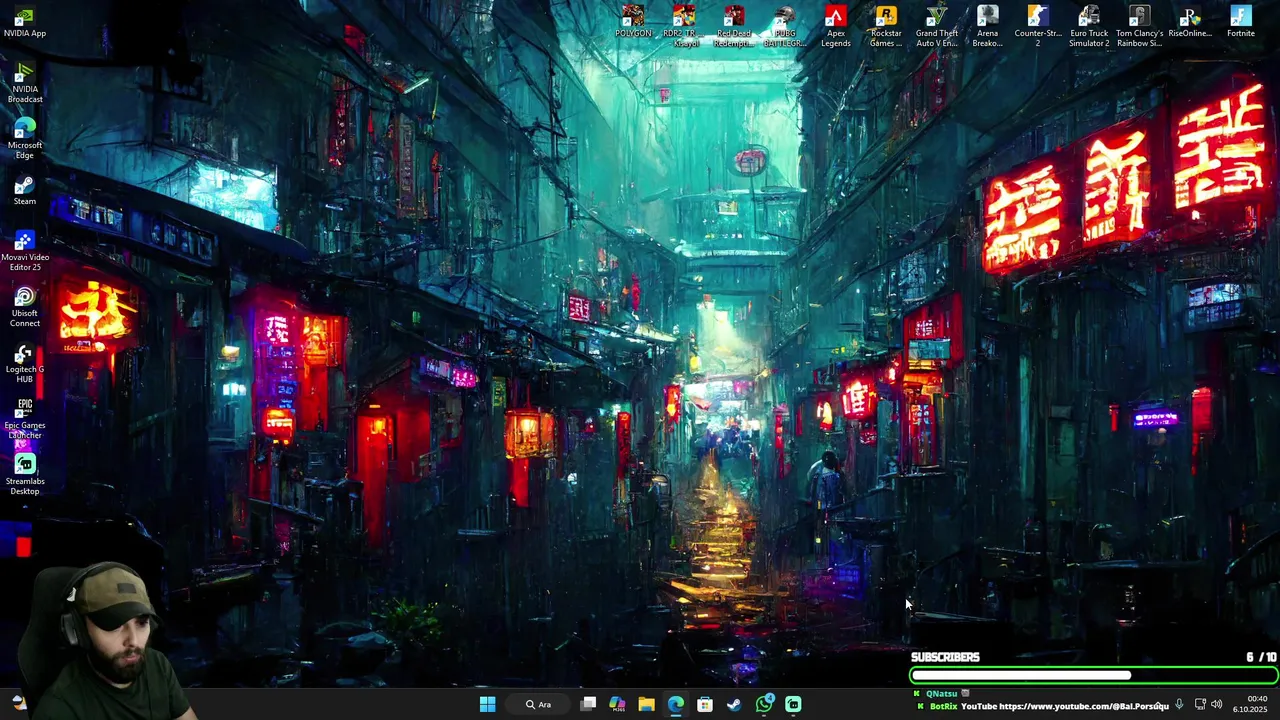Open Movavi Video Editor 25 shortcut
This screenshot has height=720, width=1280.
(x=24, y=251)
